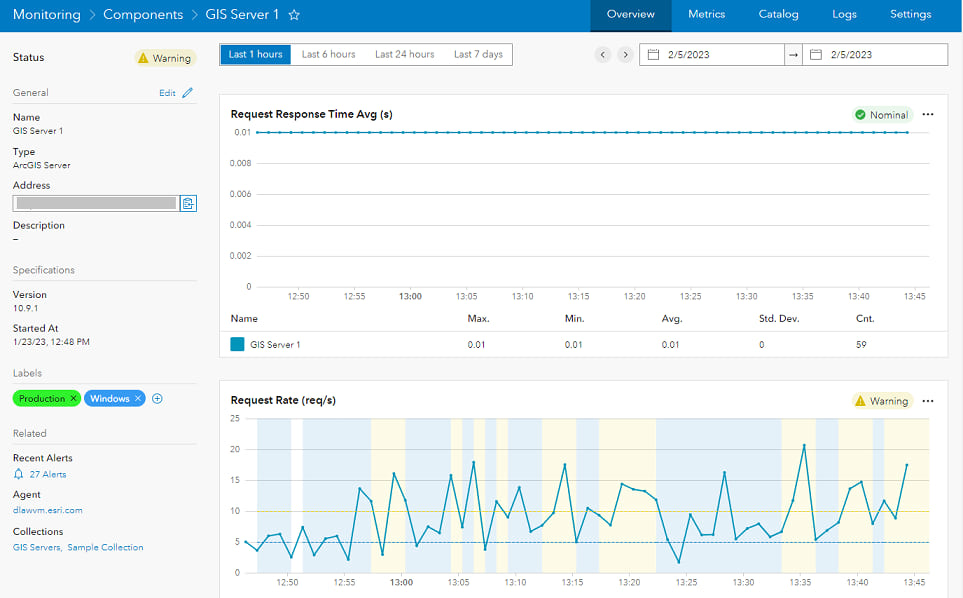Switch to the Logs tab

844,15
